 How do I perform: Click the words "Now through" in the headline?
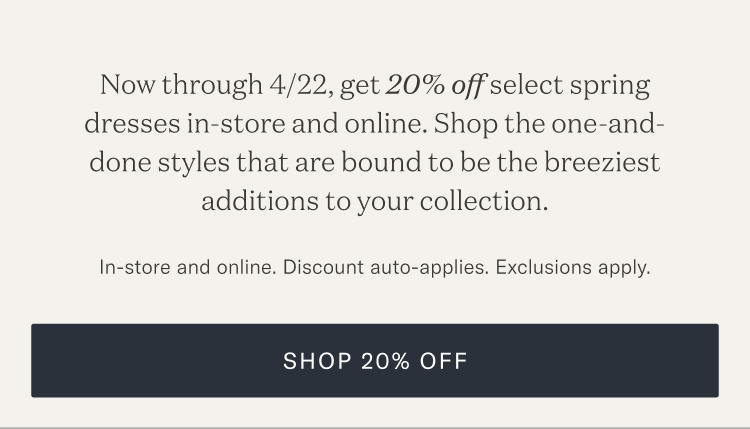click(181, 85)
